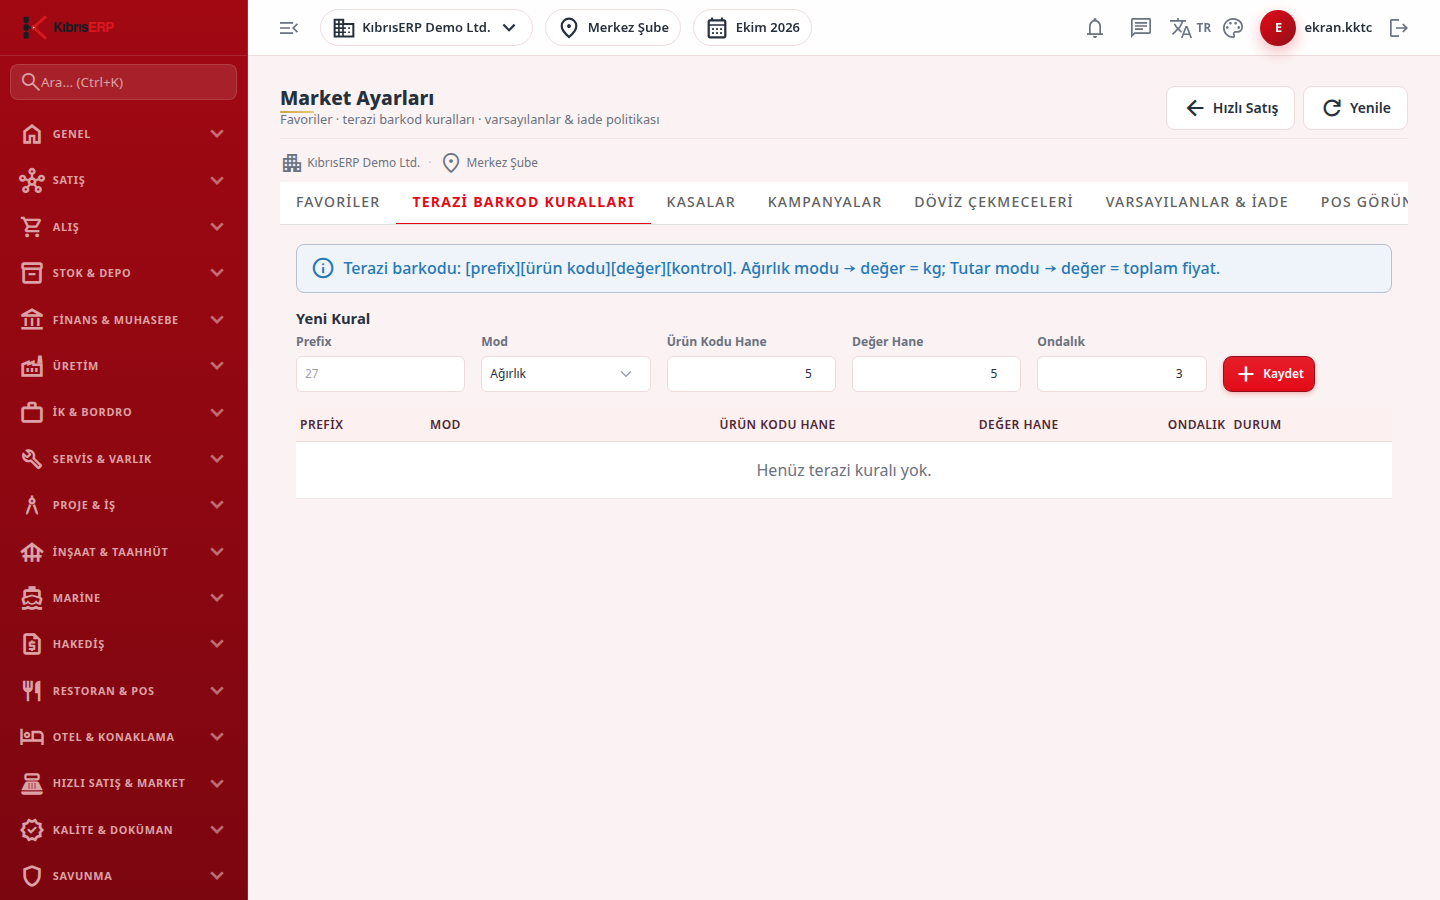Screen dimensions: 1440x900
Task: Click the ekran.kktc user avatar
Action: pos(1278,28)
